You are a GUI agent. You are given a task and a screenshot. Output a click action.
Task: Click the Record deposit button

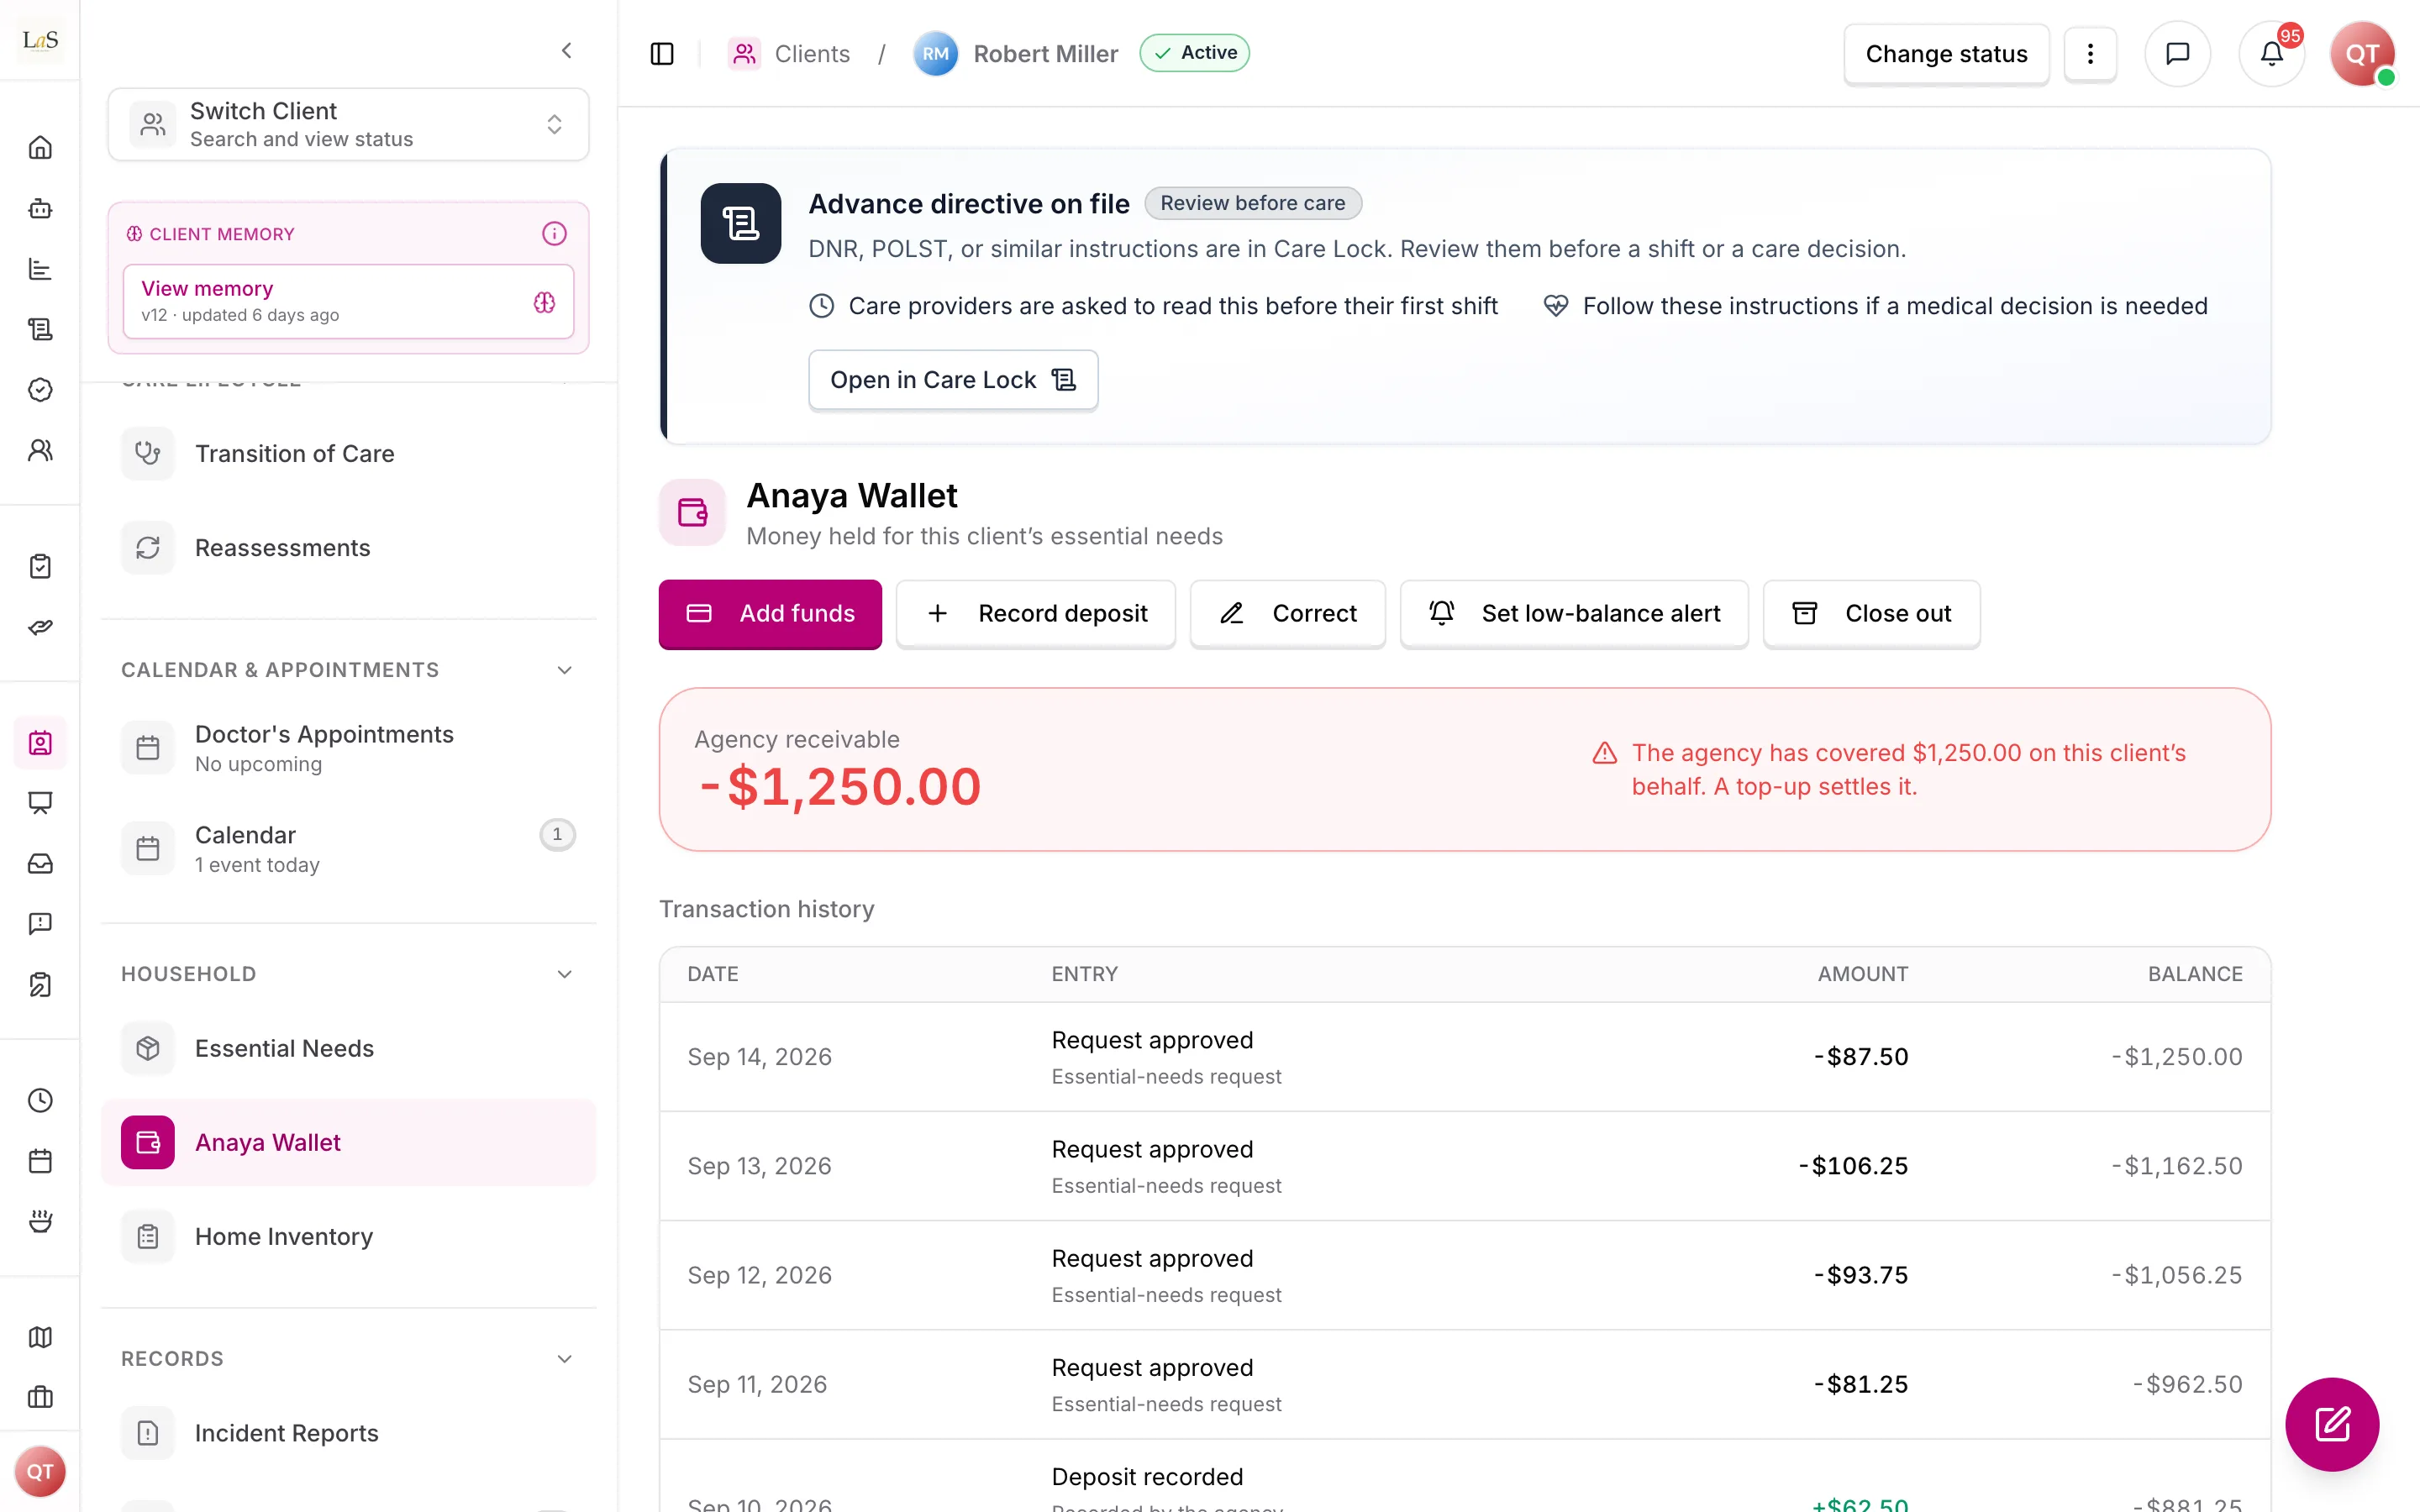pyautogui.click(x=1036, y=614)
